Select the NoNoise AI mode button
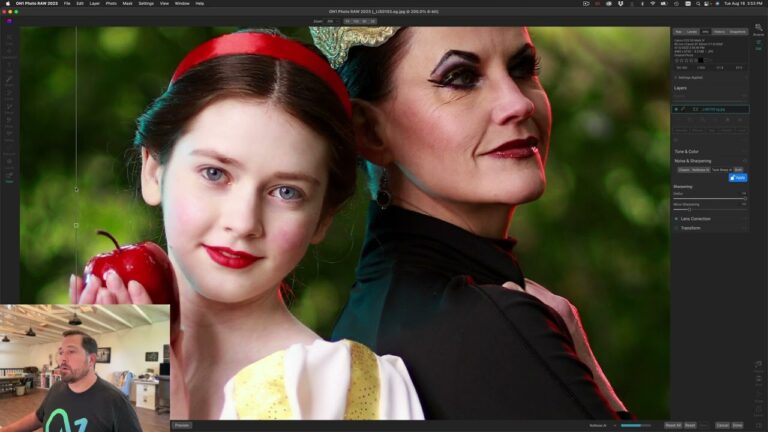This screenshot has height=432, width=768. pyautogui.click(x=700, y=170)
